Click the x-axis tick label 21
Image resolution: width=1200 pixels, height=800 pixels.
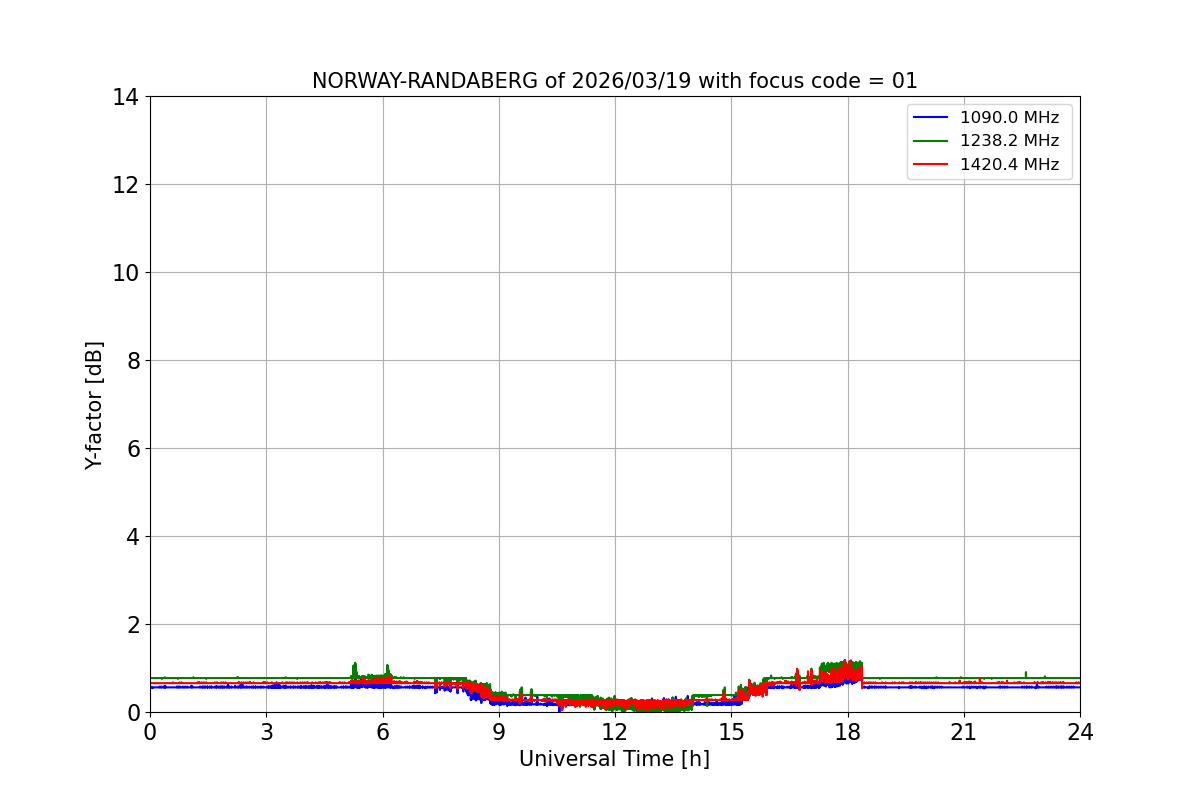click(964, 732)
